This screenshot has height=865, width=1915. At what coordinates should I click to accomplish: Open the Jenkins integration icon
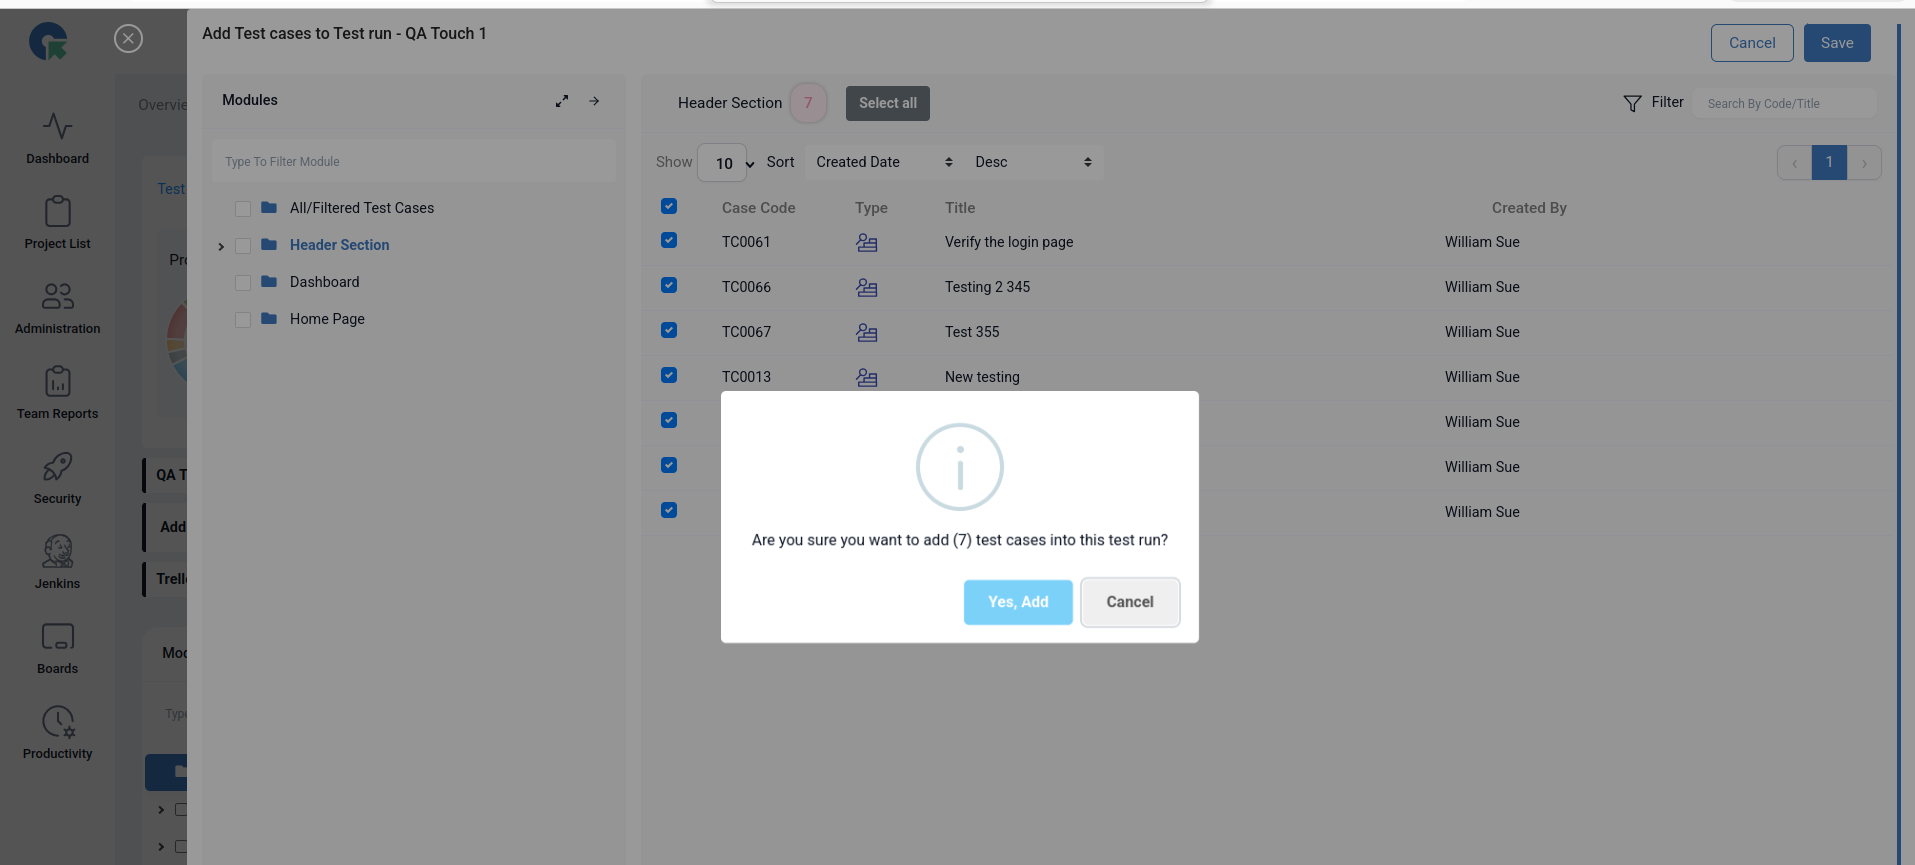pos(57,552)
